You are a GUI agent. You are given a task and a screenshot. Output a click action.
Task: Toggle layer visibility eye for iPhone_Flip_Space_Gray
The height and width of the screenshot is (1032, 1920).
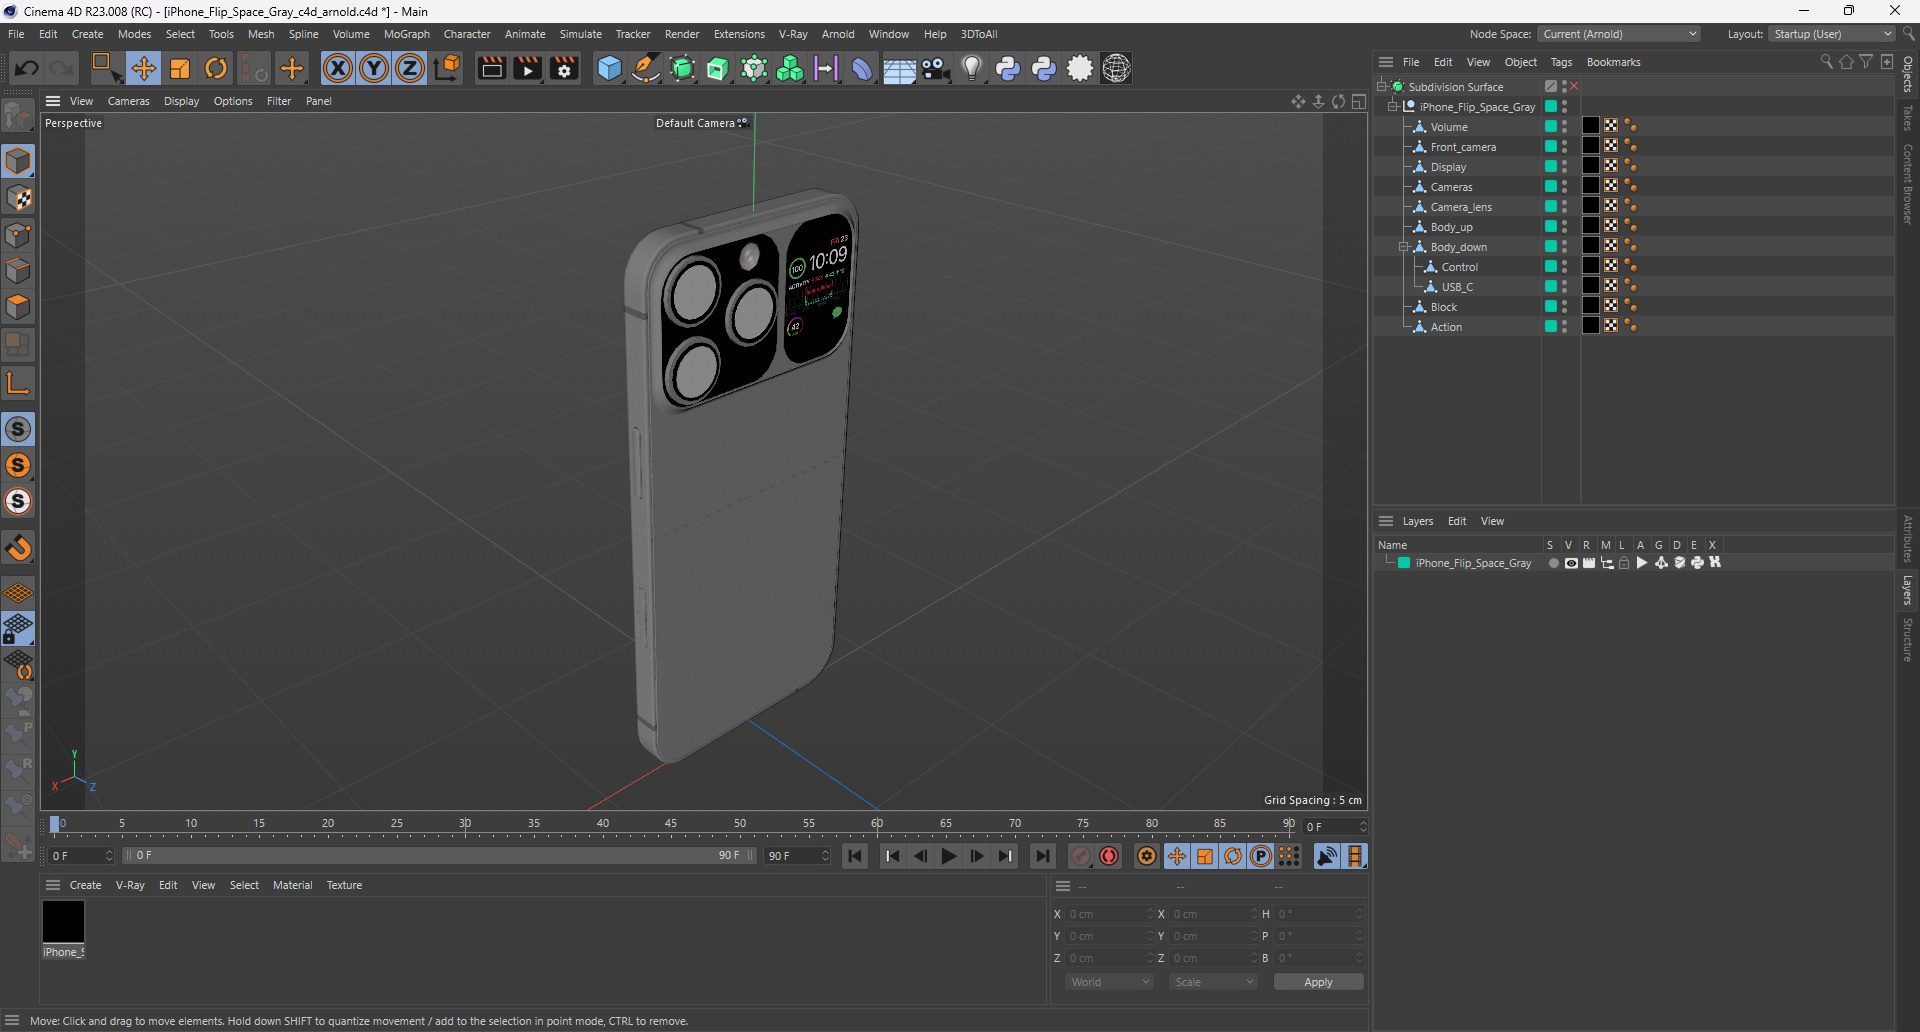1571,563
